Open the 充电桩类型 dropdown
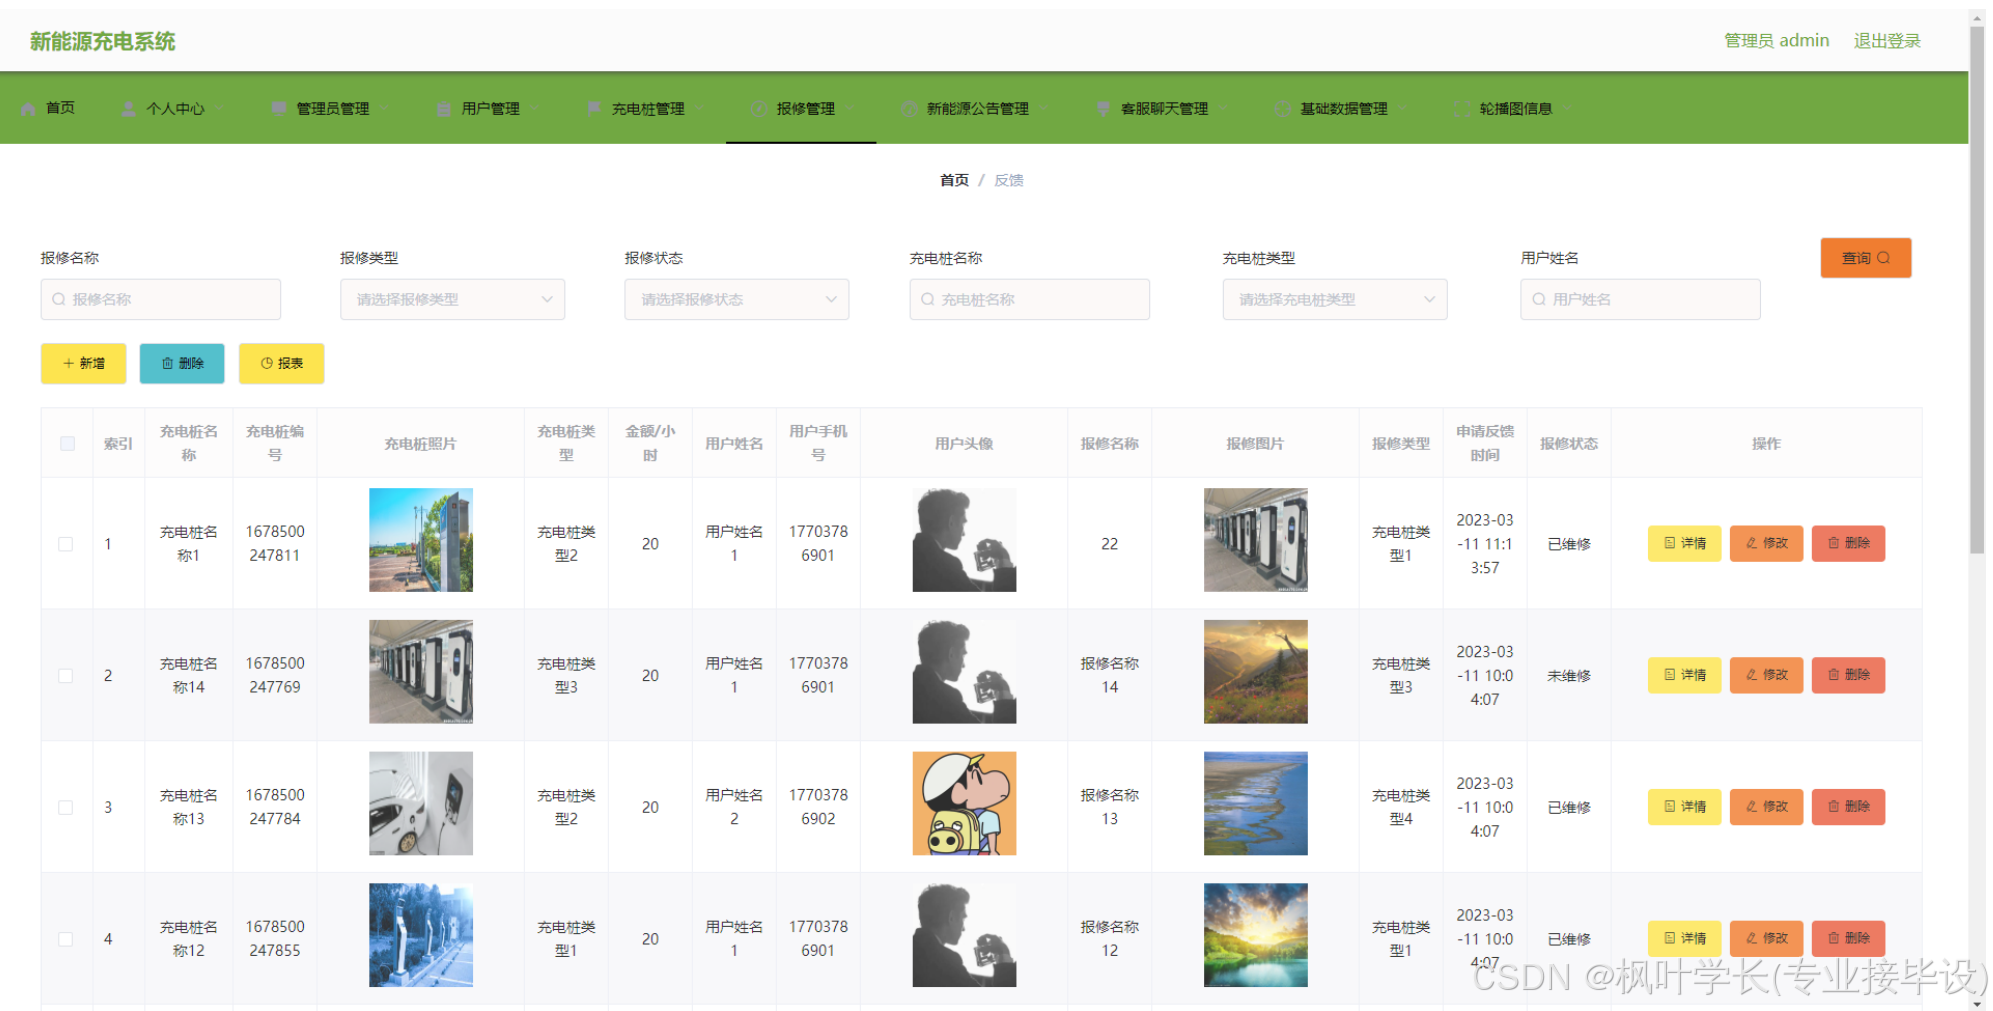 pos(1334,299)
